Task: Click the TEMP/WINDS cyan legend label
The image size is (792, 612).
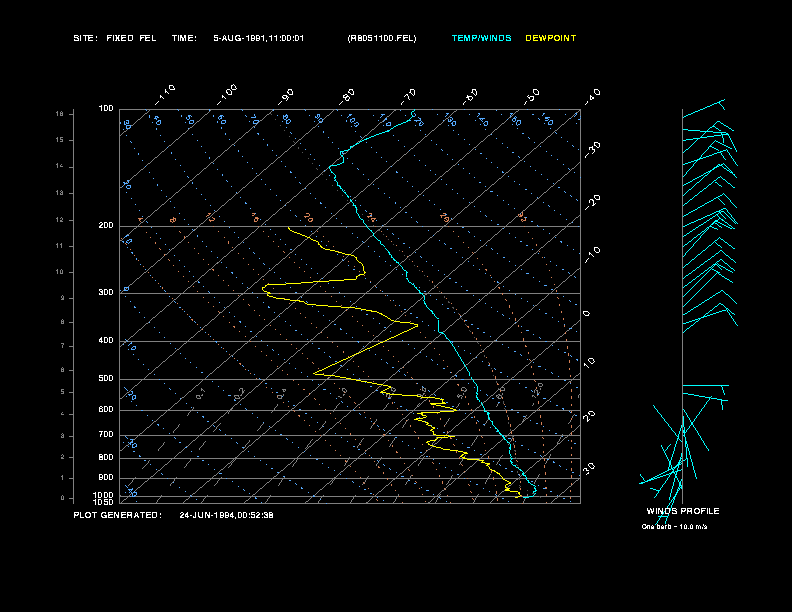Action: [x=481, y=38]
